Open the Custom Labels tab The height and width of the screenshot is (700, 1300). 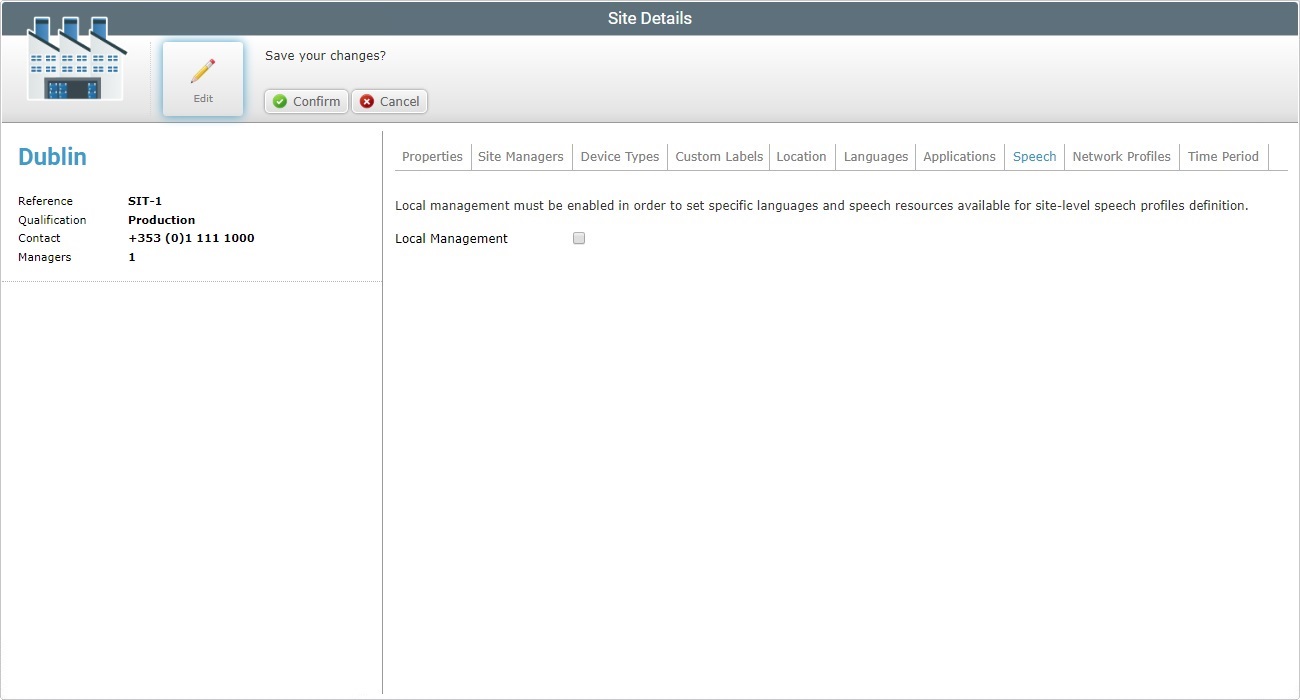coord(718,156)
